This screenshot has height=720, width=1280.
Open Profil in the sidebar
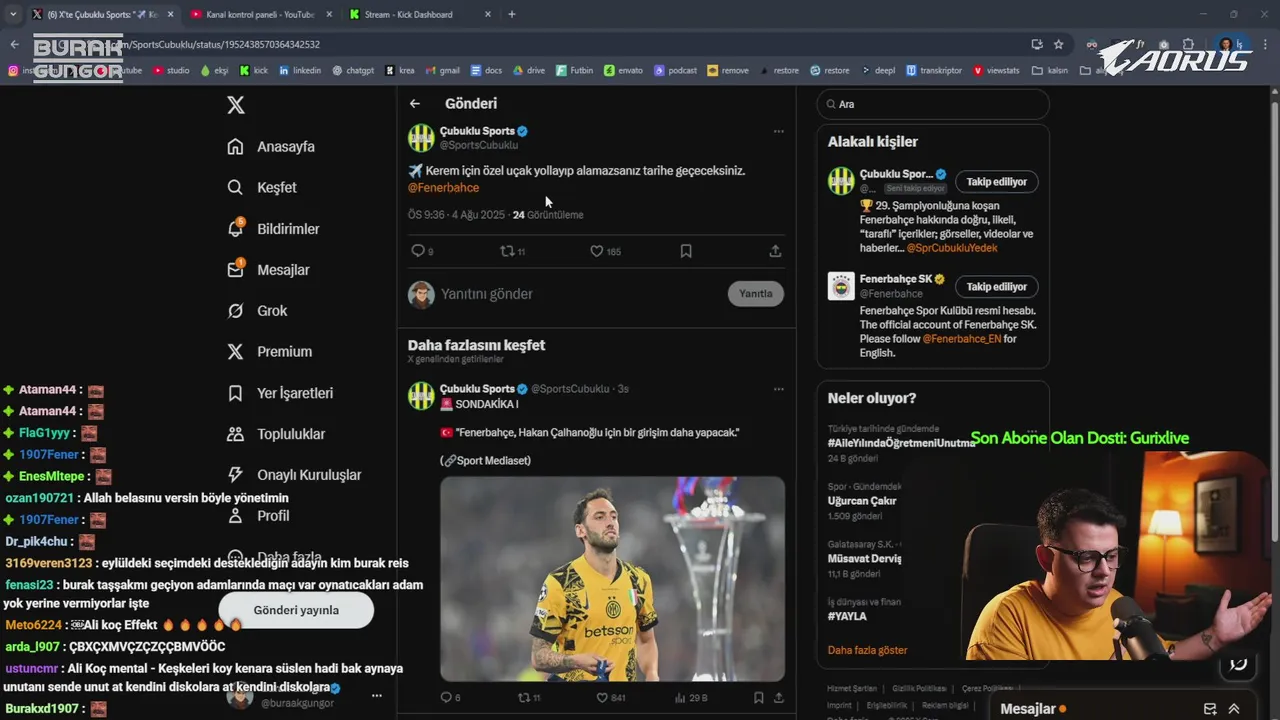(x=258, y=516)
